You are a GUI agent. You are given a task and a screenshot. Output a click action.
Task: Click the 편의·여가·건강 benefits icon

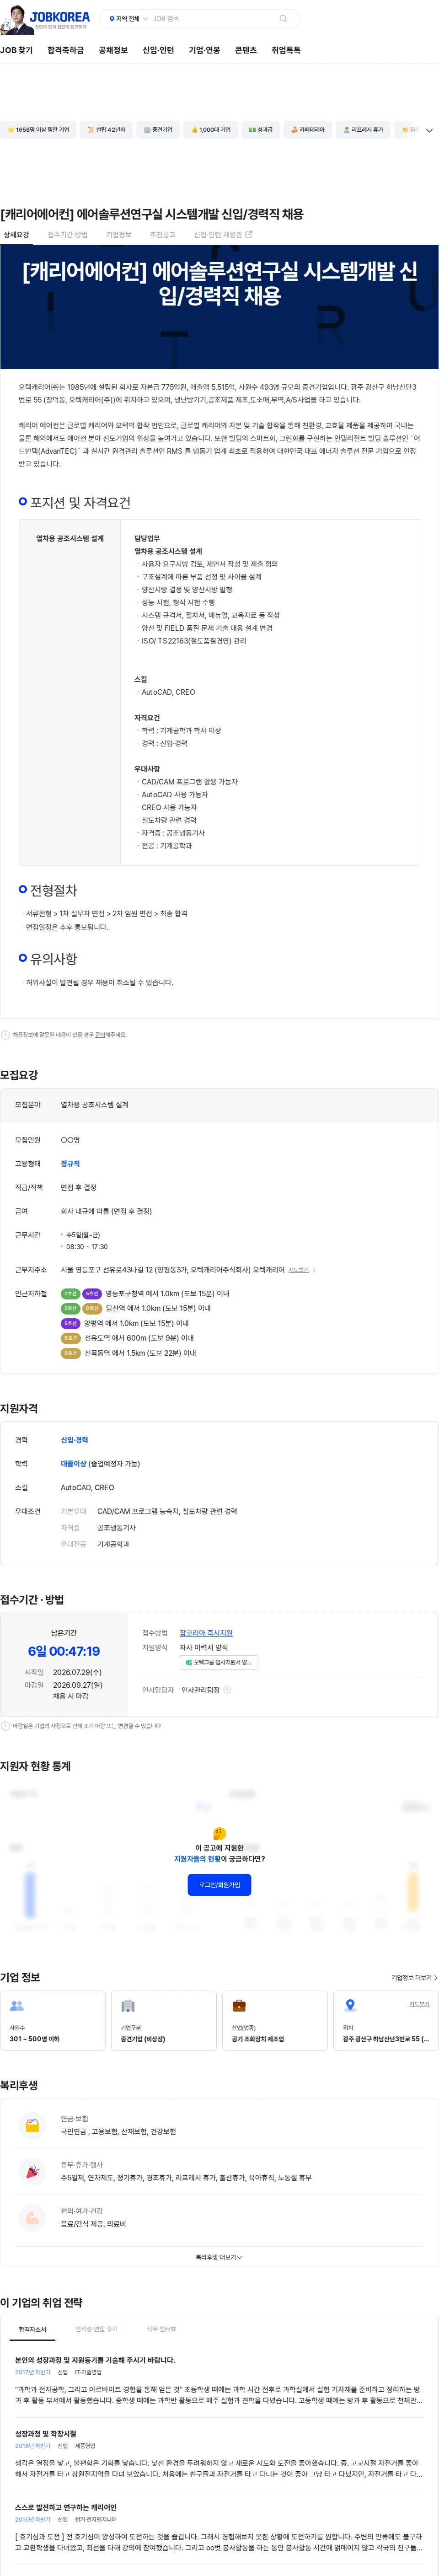pyautogui.click(x=32, y=2218)
